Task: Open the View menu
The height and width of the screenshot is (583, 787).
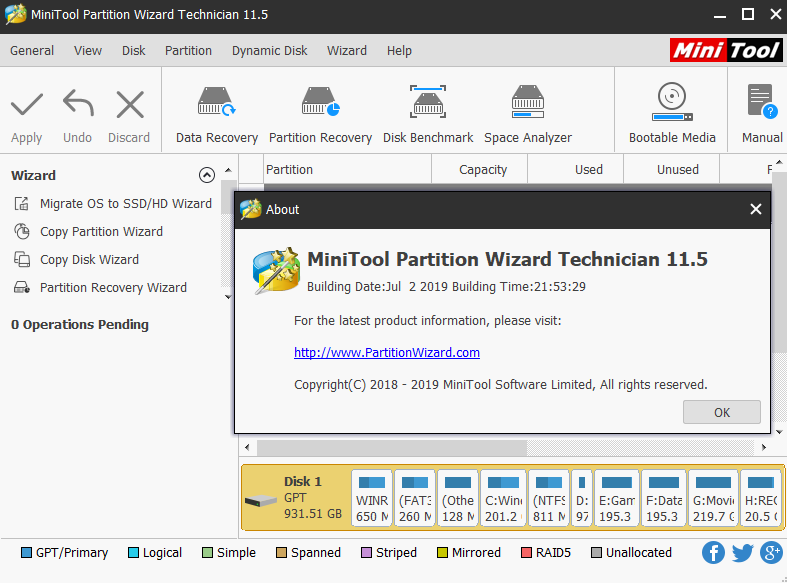Action: point(88,51)
